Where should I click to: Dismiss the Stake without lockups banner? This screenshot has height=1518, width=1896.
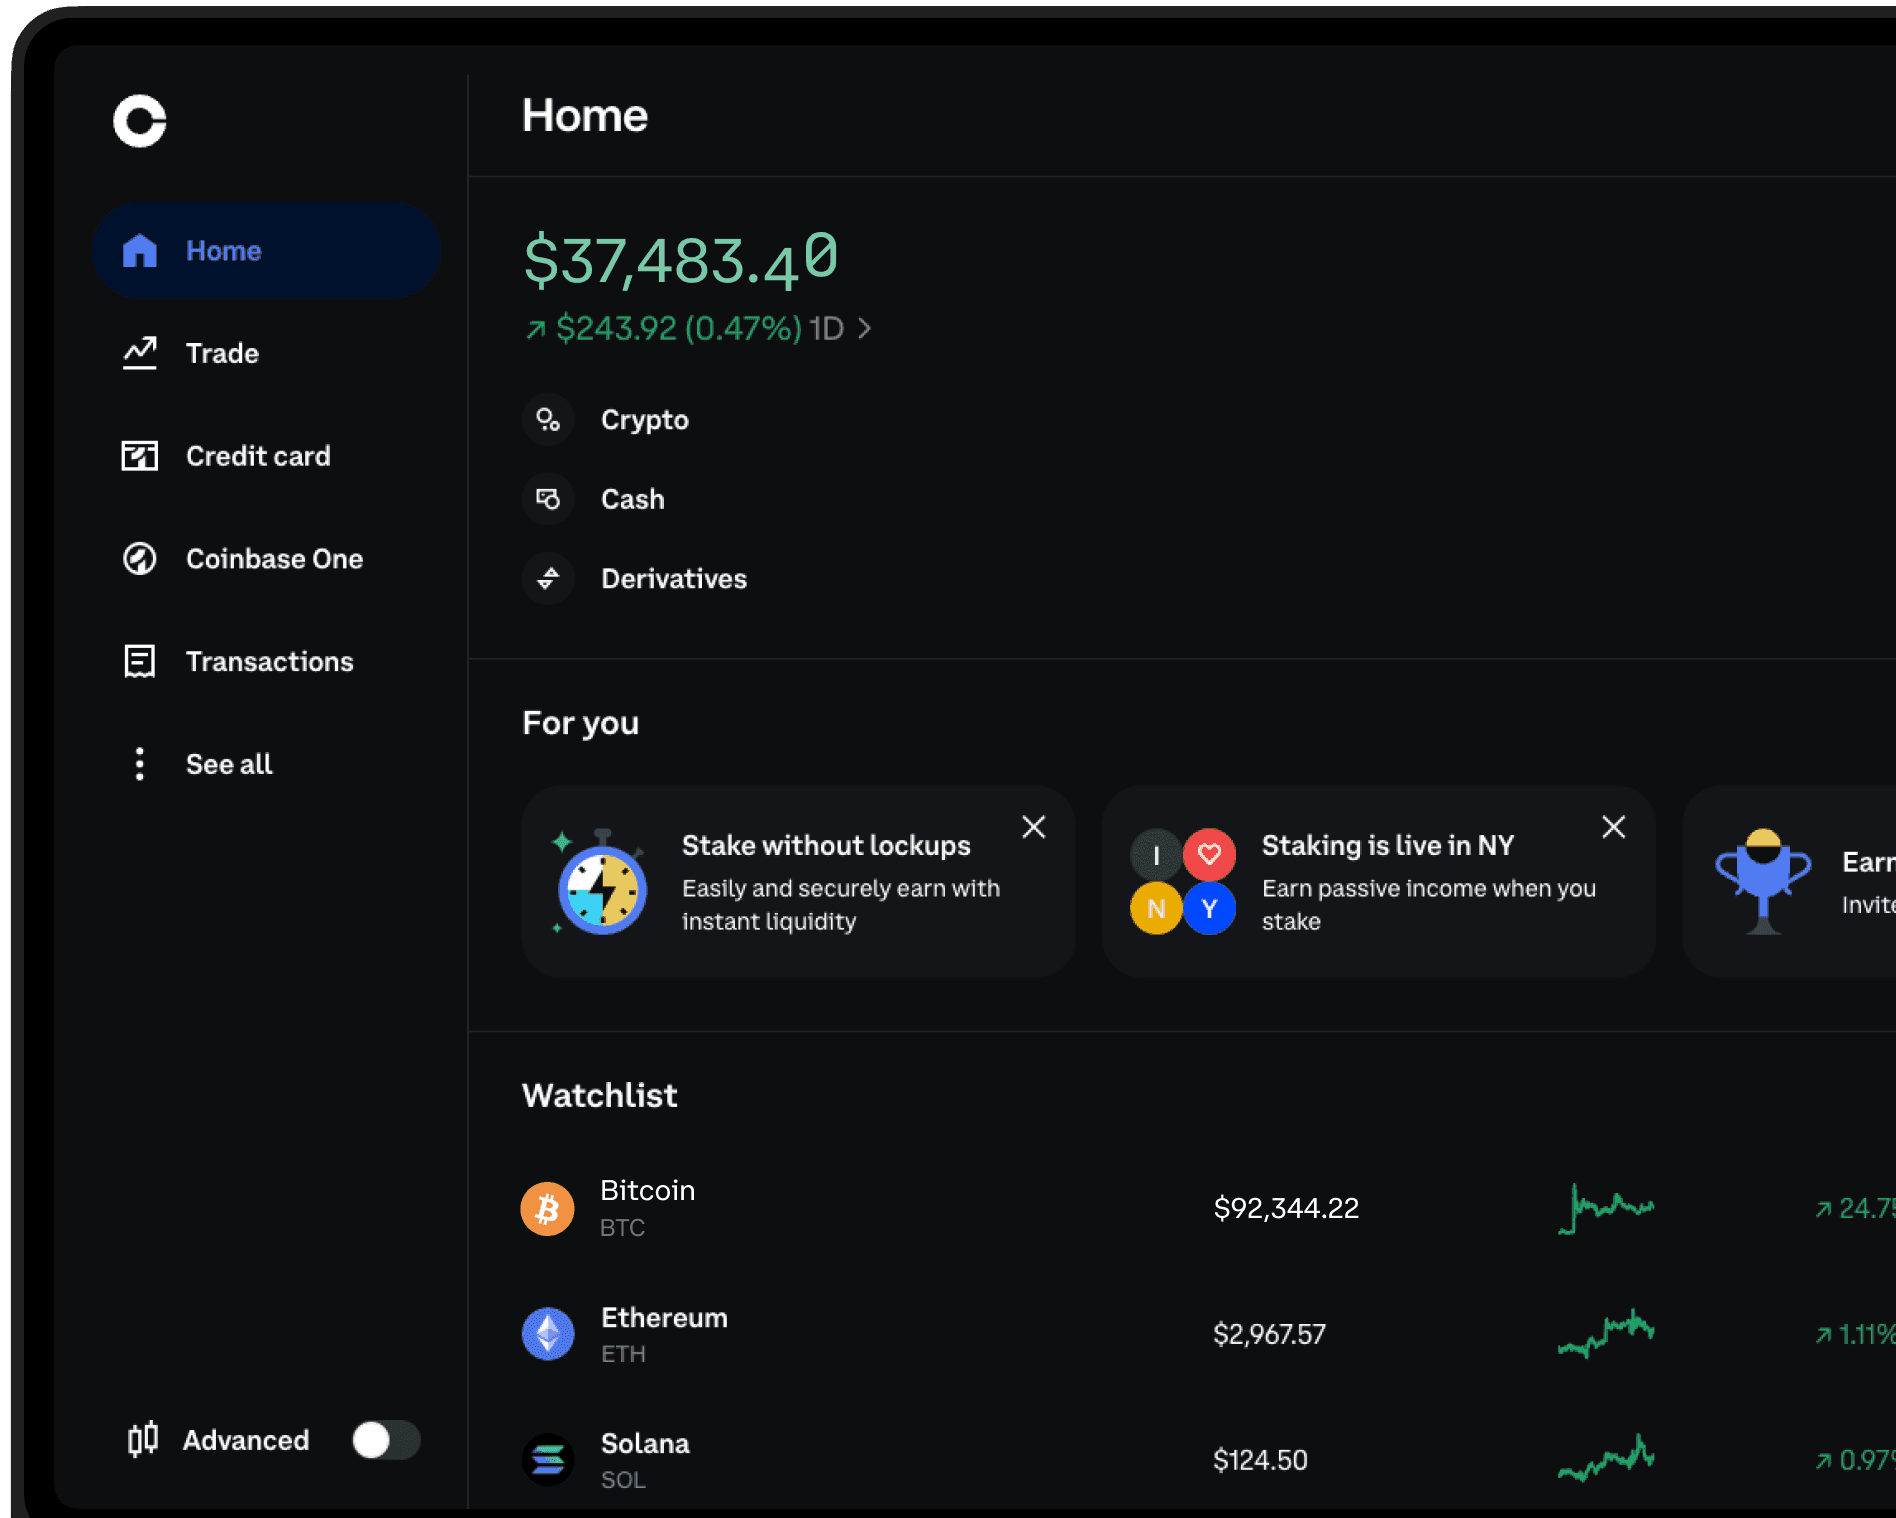coord(1033,827)
